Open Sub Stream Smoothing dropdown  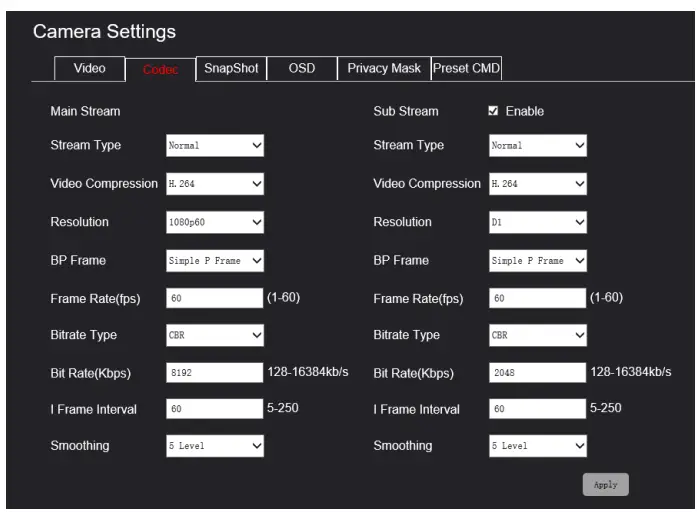pyautogui.click(x=538, y=445)
